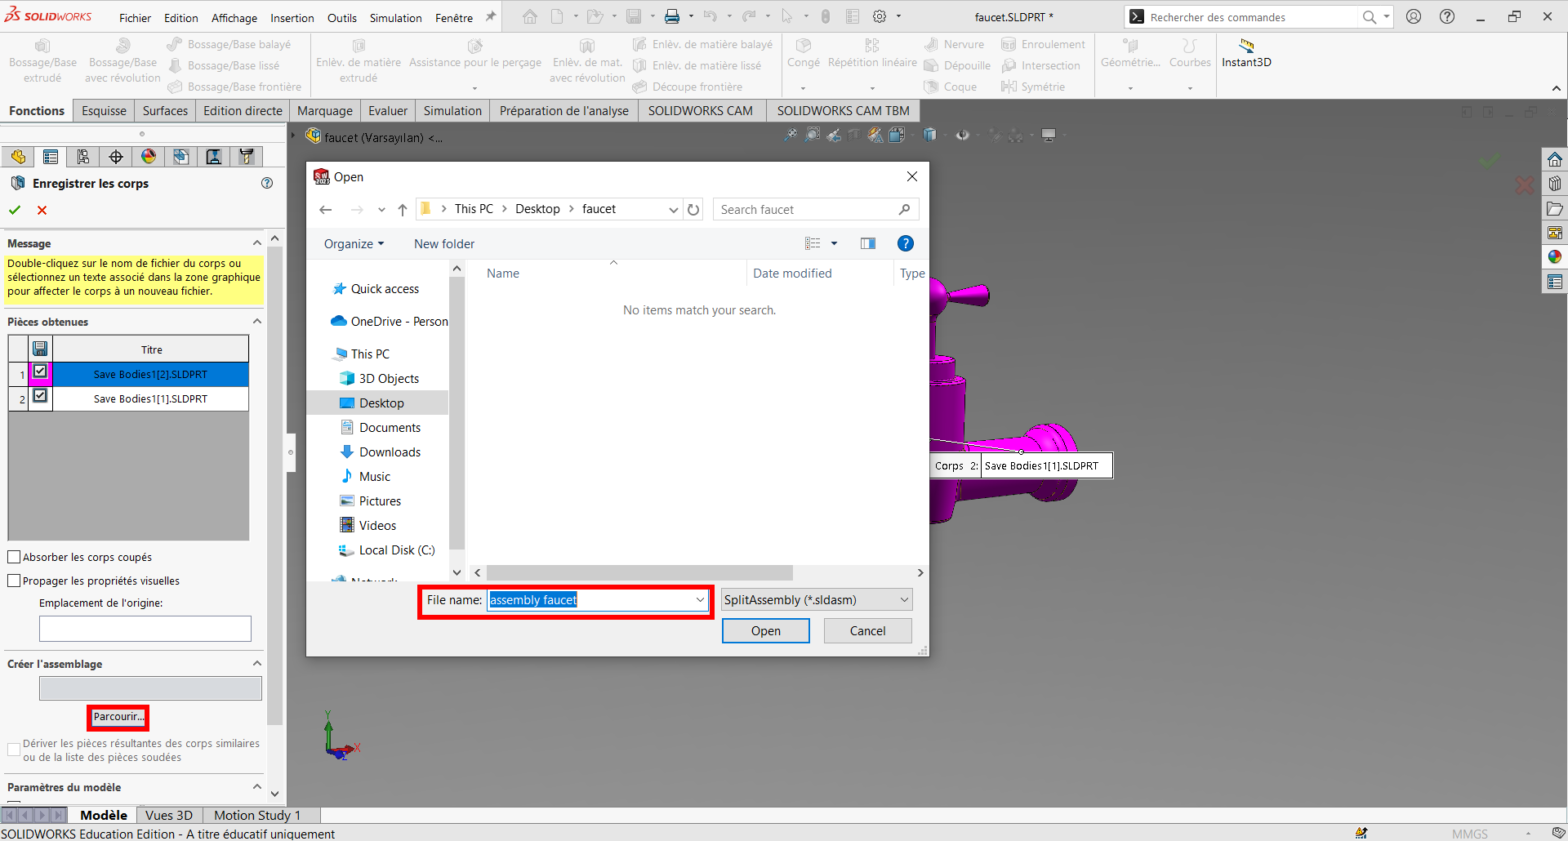Click the Instant3D tool
Screen dimensions: 1568x841
click(x=1246, y=54)
